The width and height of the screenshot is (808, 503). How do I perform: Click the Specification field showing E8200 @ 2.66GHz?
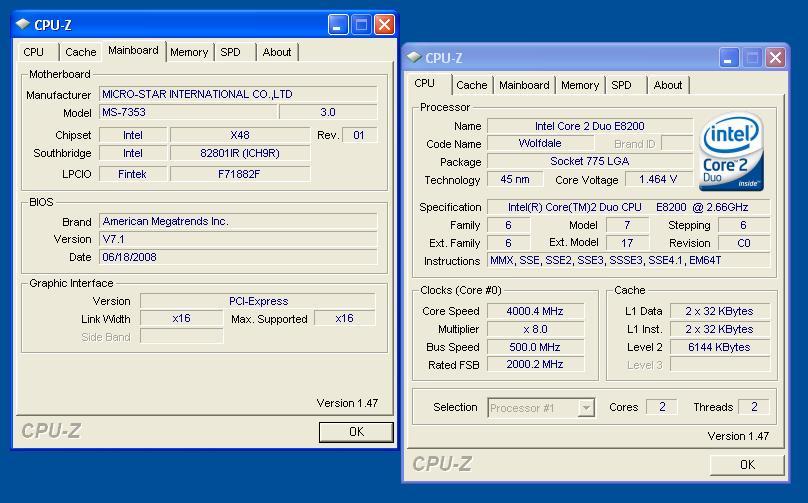click(x=629, y=207)
